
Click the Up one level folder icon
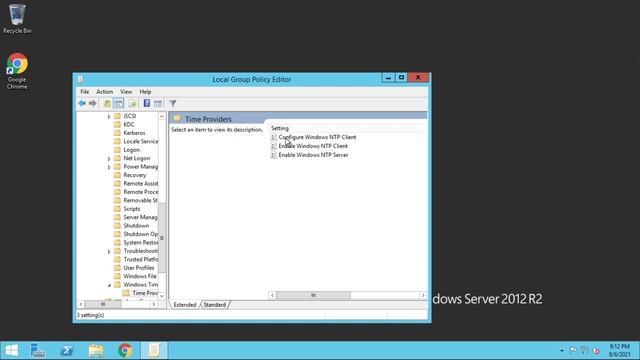[107, 104]
